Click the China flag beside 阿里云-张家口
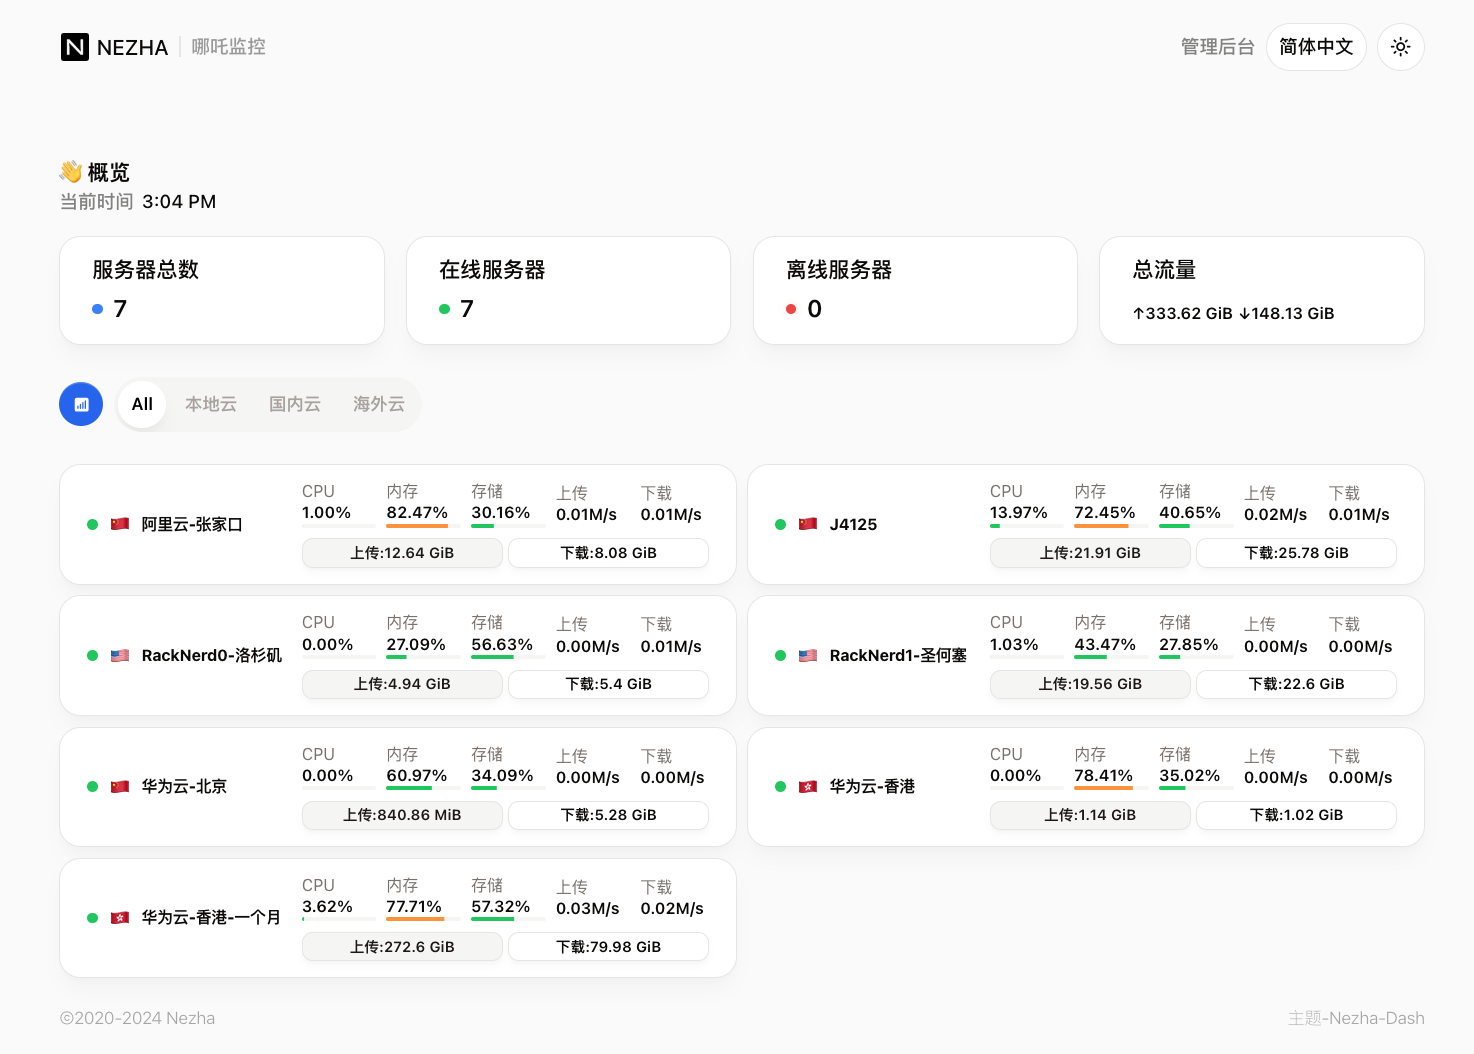This screenshot has width=1474, height=1054. [120, 523]
